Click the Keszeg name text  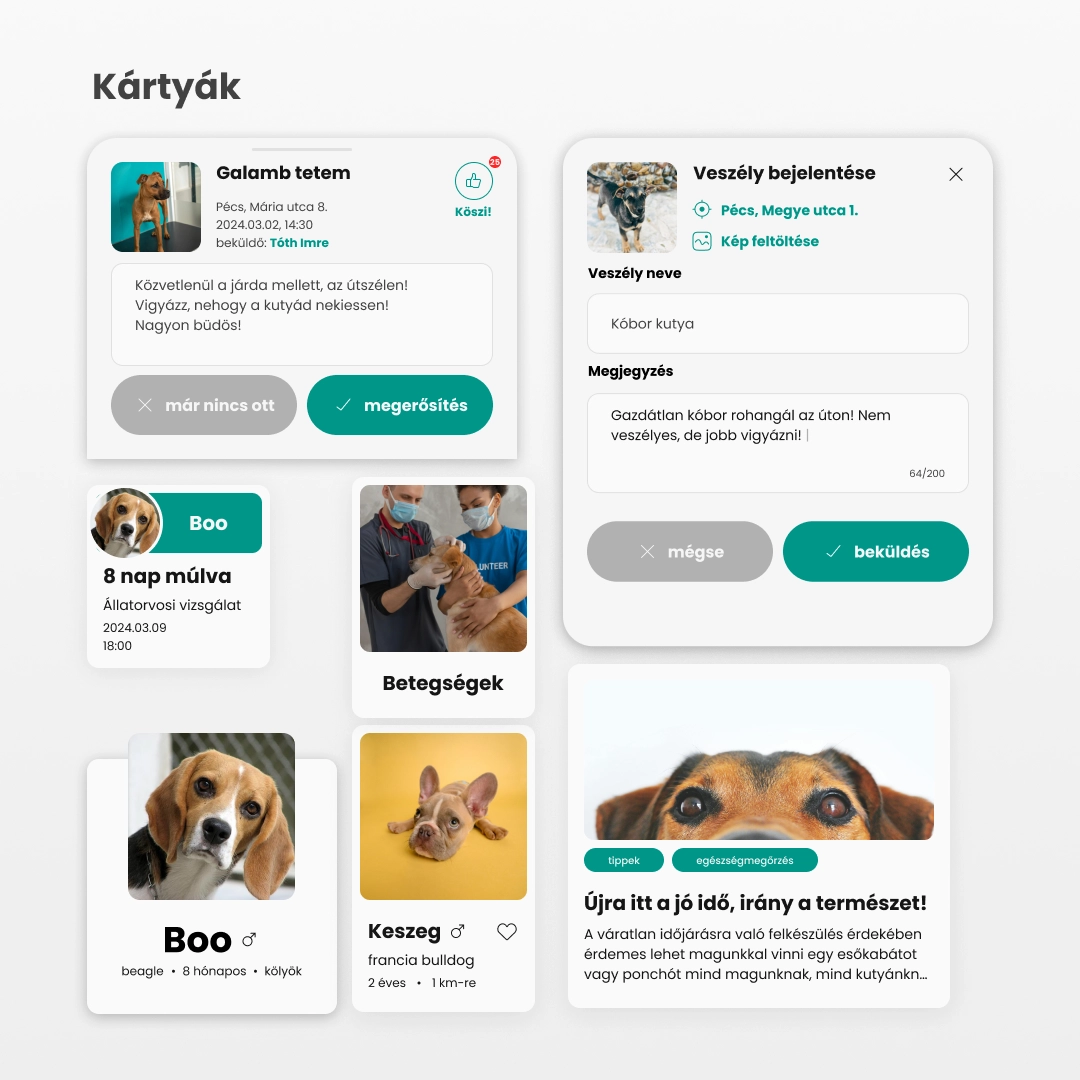coord(404,931)
